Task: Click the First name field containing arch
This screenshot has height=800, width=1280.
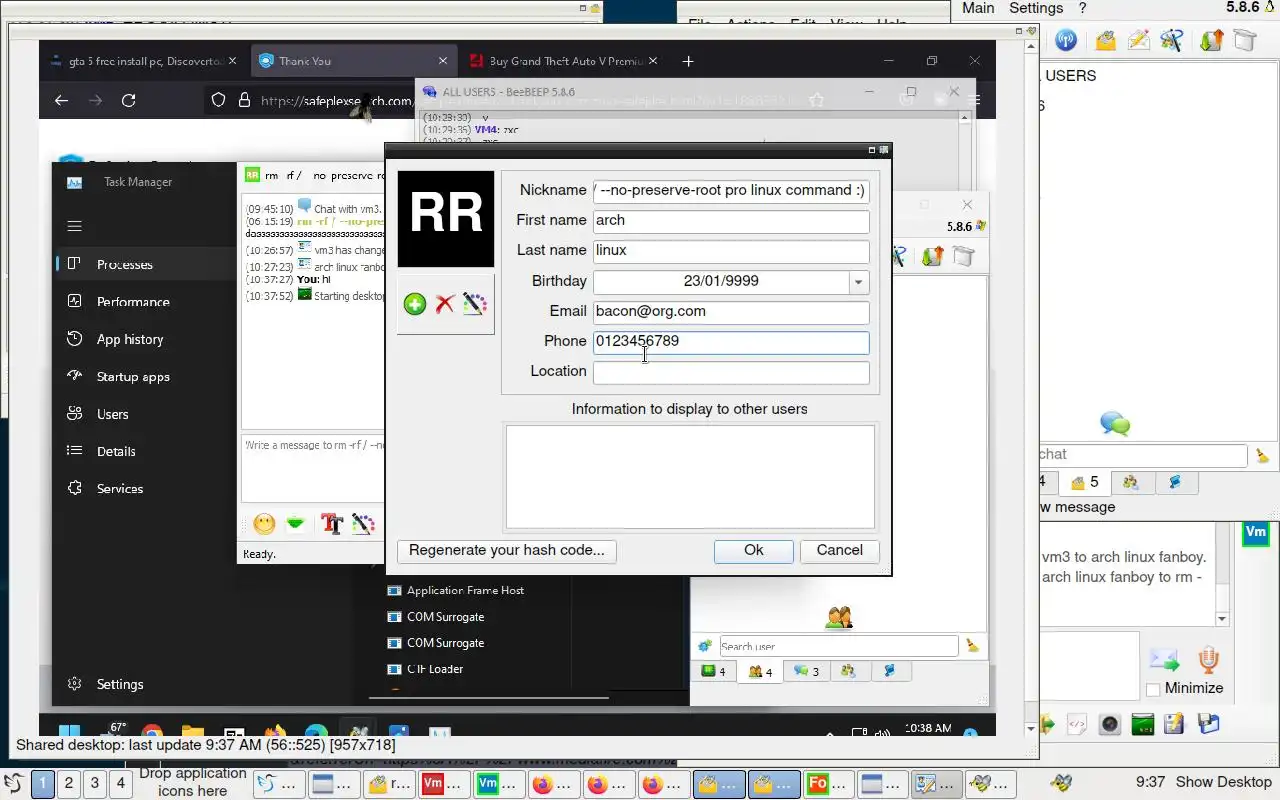Action: click(x=731, y=221)
